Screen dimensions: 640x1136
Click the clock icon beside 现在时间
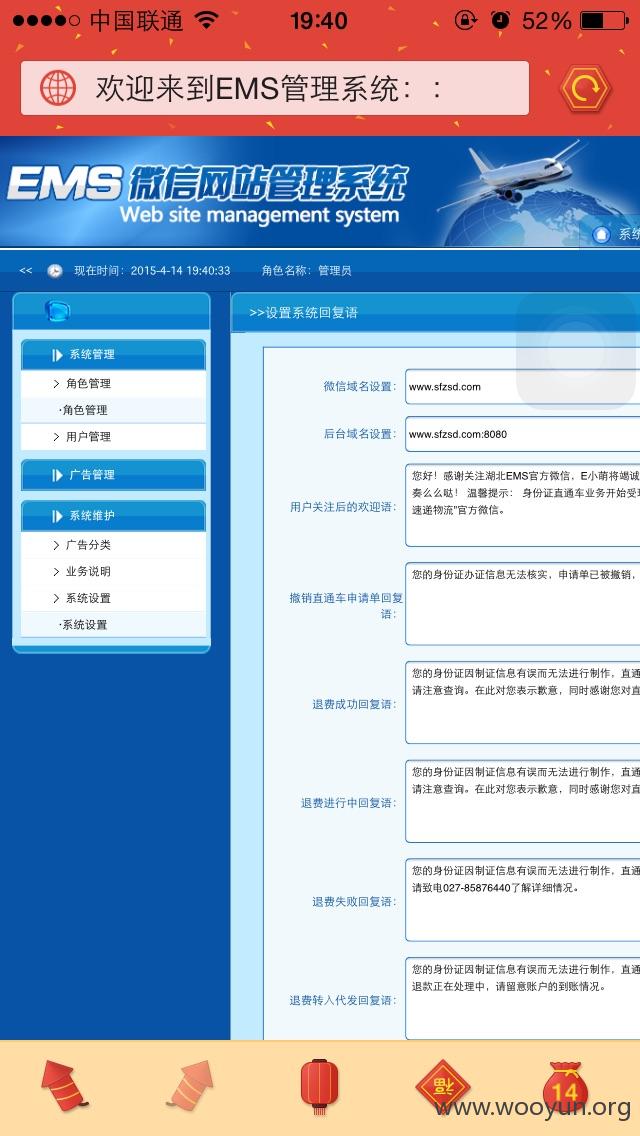tap(55, 271)
